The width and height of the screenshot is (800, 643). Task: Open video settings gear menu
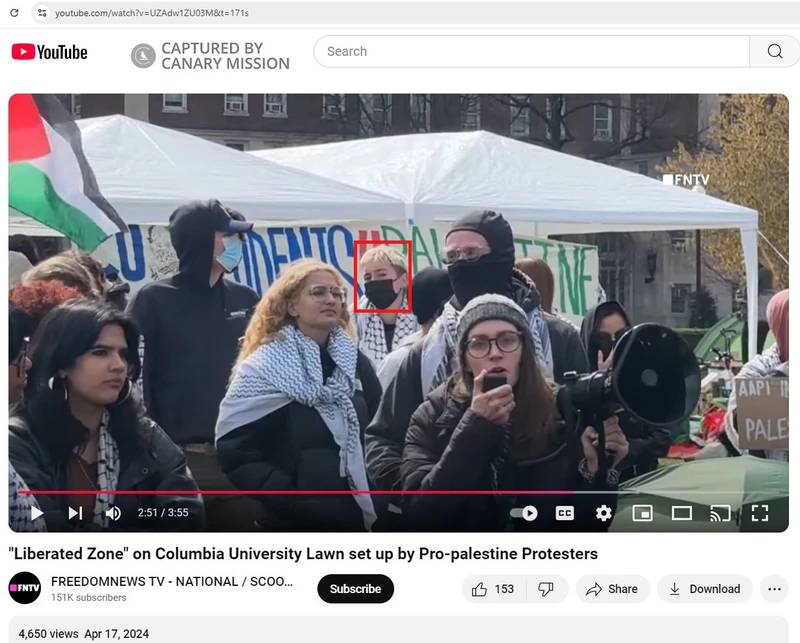[604, 513]
